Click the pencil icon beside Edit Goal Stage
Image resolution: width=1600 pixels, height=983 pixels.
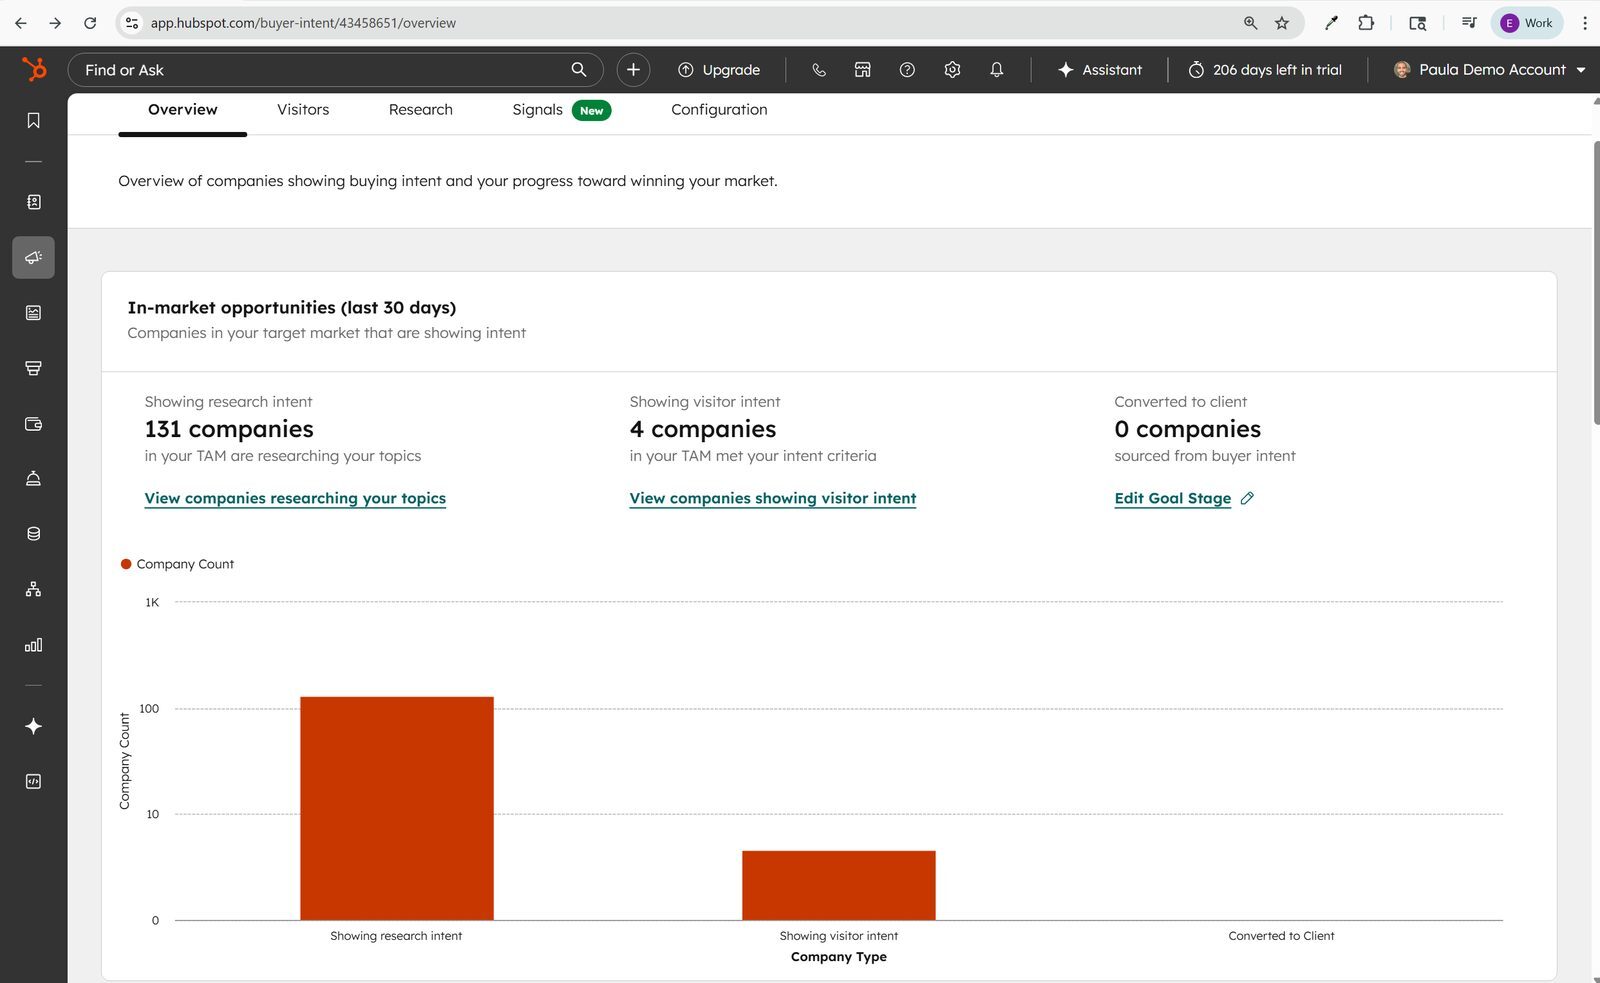click(1247, 498)
